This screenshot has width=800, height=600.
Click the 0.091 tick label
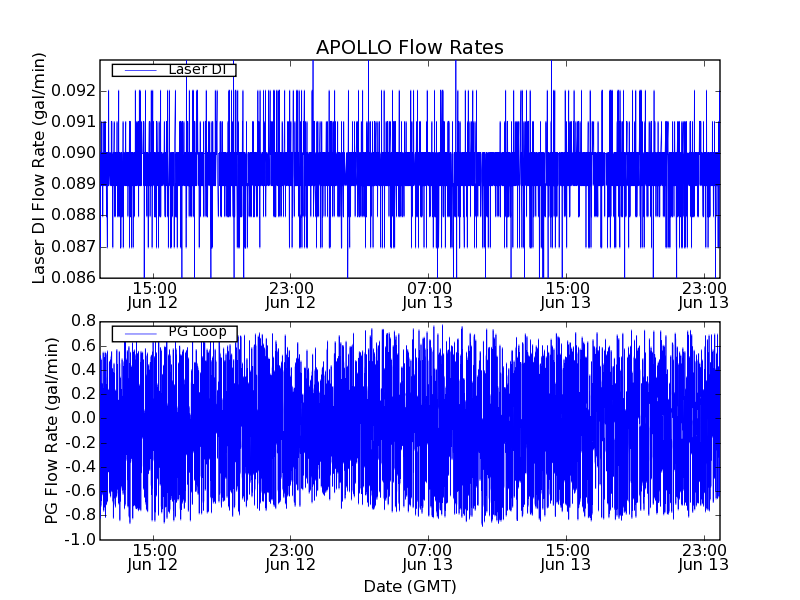[x=73, y=122]
